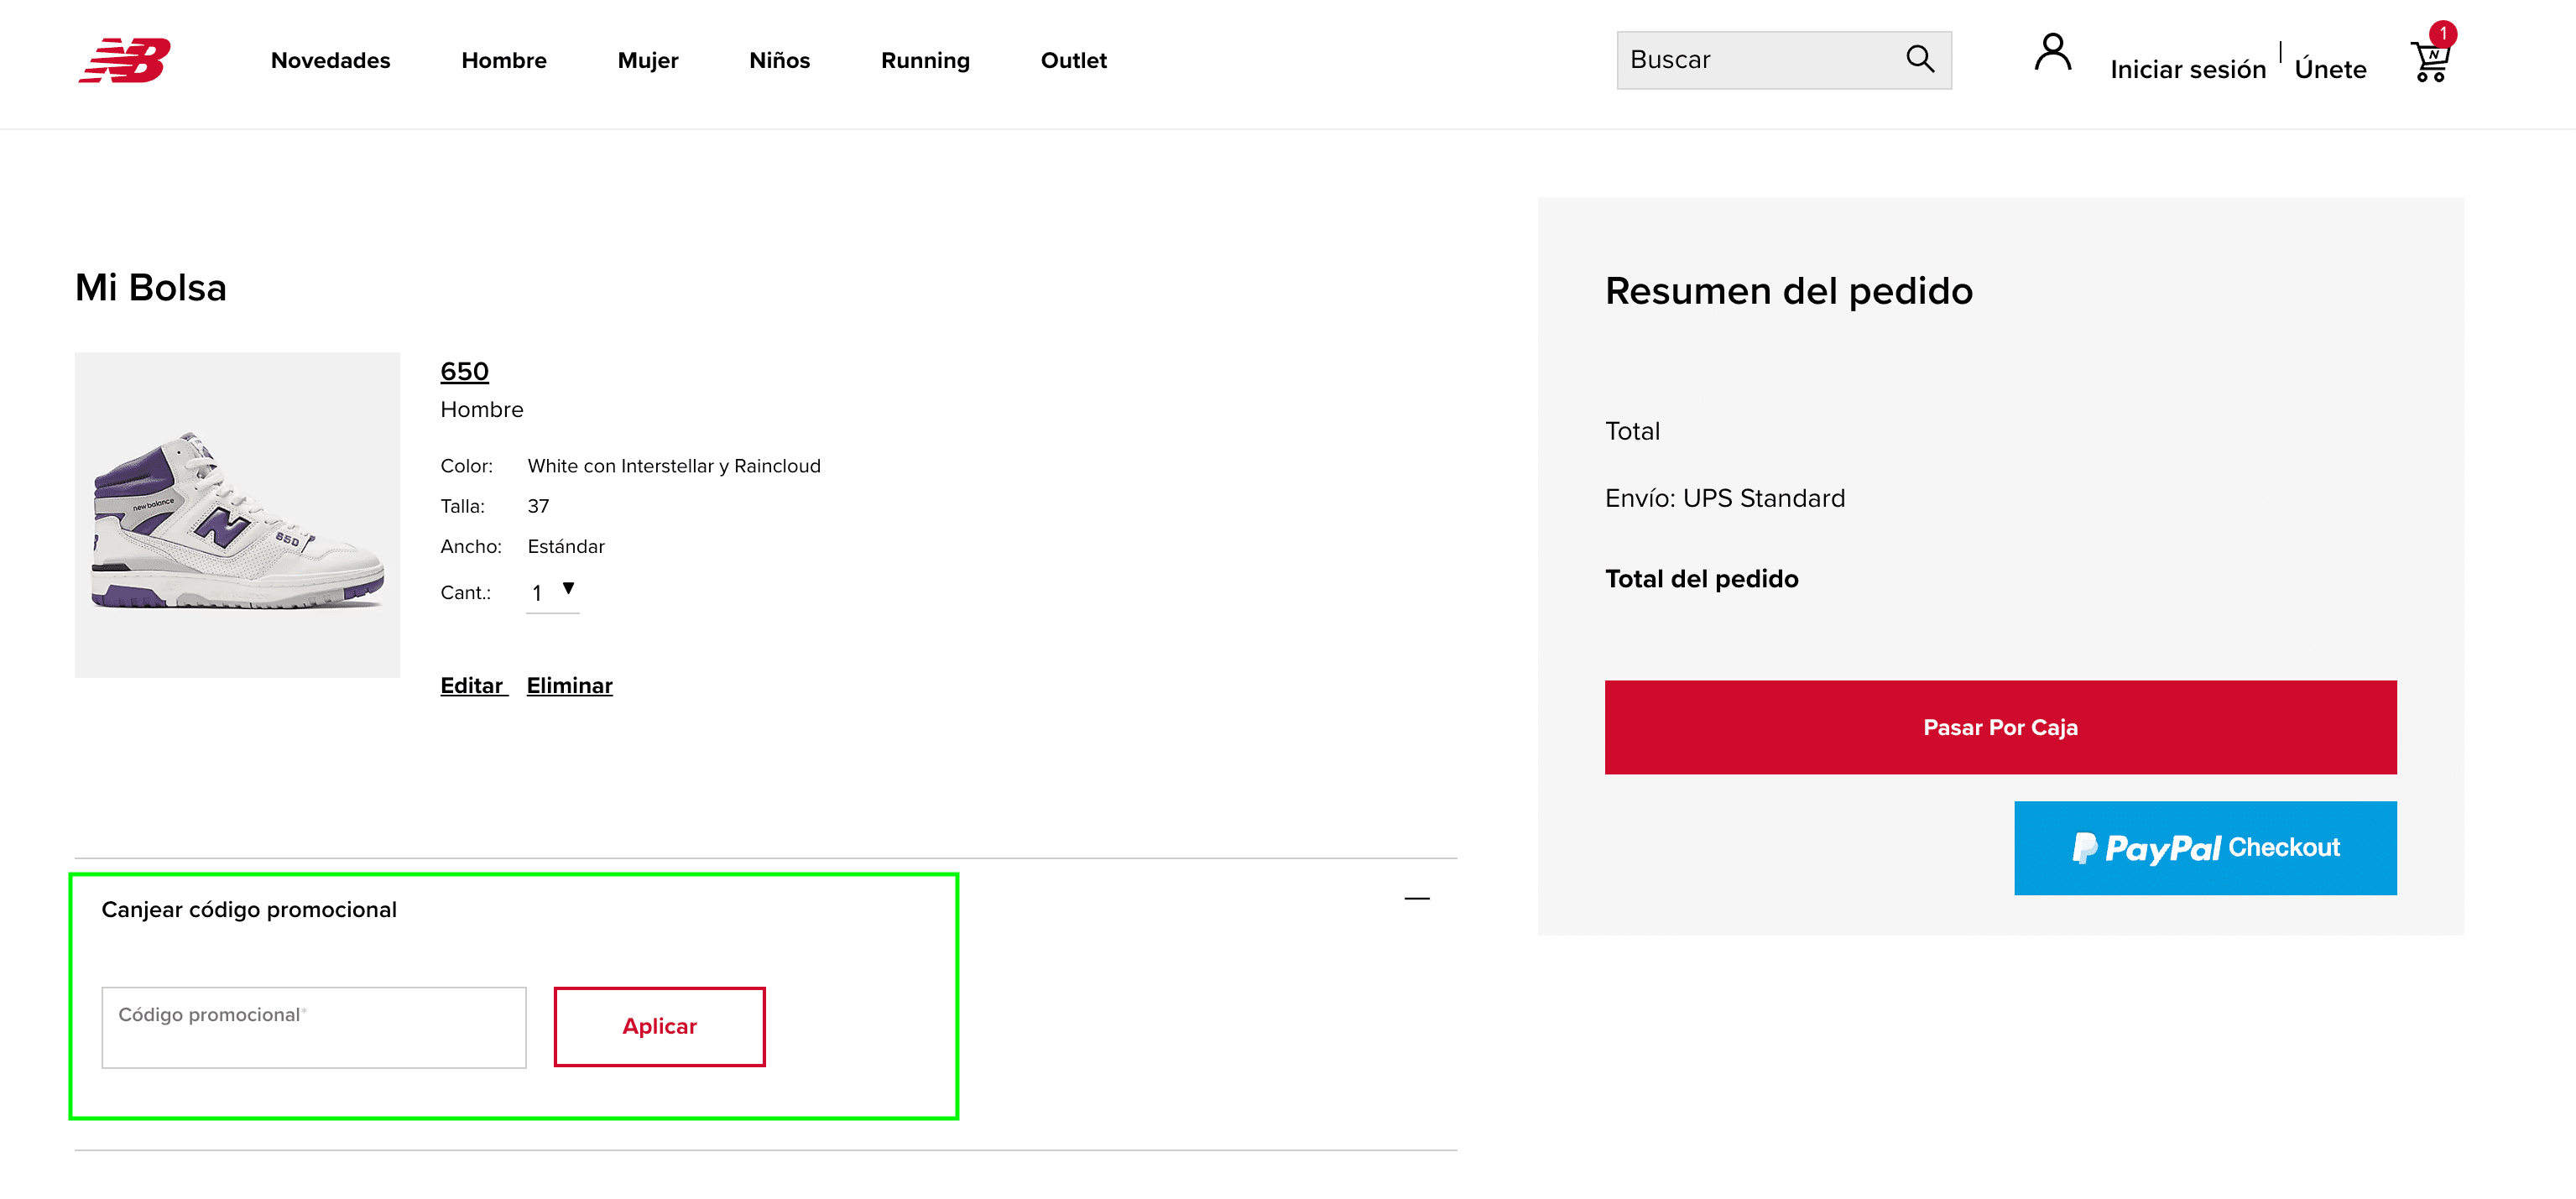Image resolution: width=2576 pixels, height=1199 pixels.
Task: Click the Aplicar button
Action: (659, 1026)
